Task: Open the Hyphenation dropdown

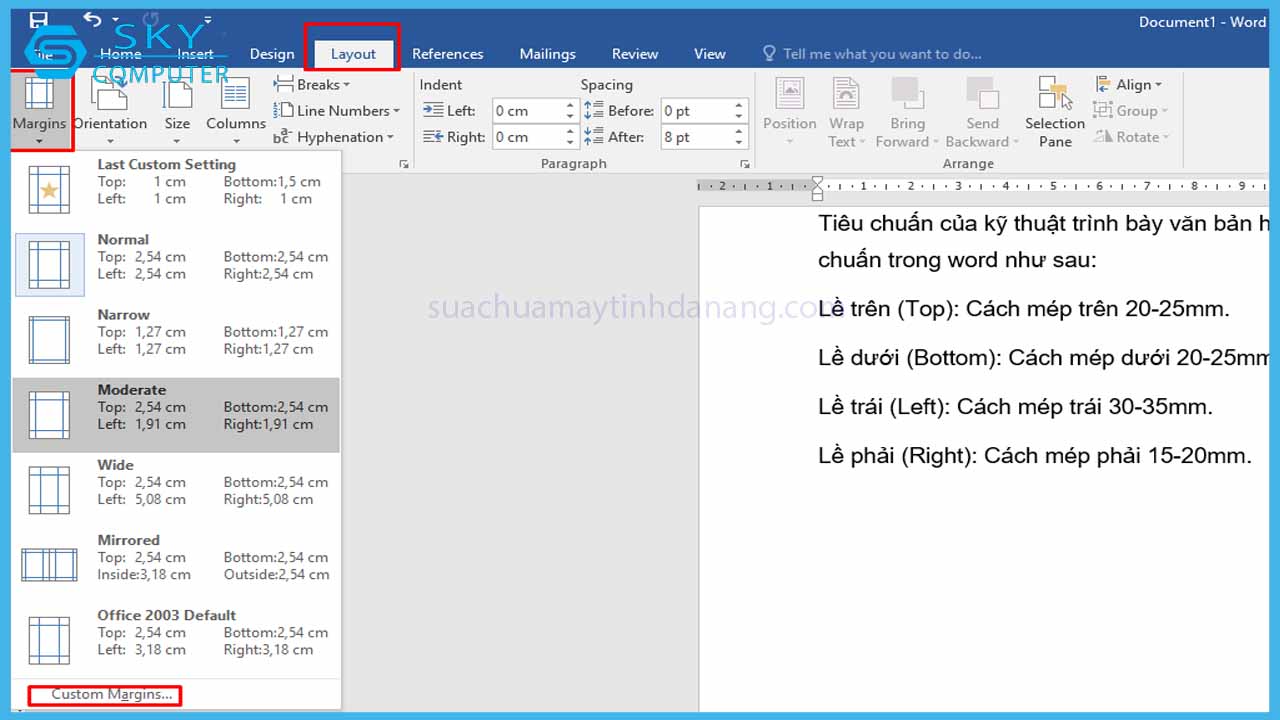Action: 334,137
